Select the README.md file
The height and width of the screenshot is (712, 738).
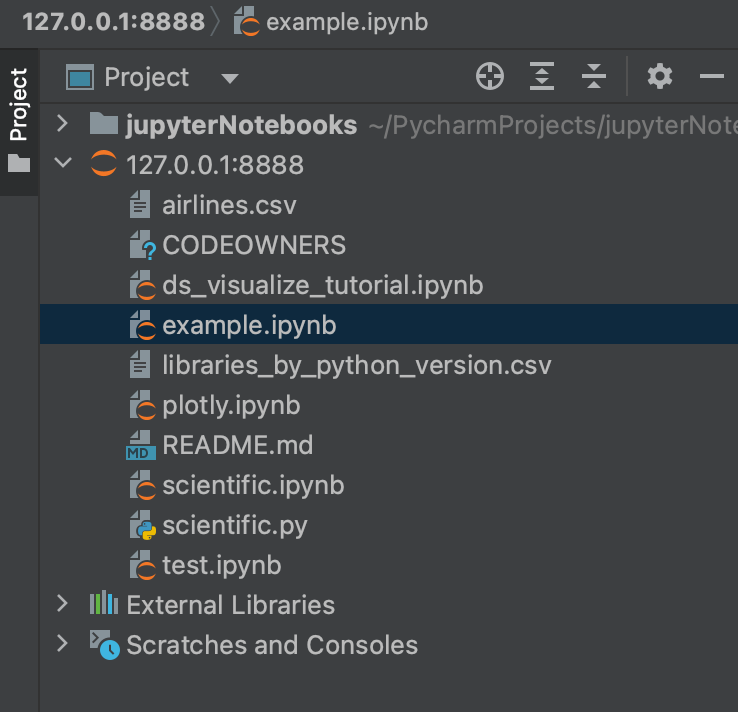(237, 445)
